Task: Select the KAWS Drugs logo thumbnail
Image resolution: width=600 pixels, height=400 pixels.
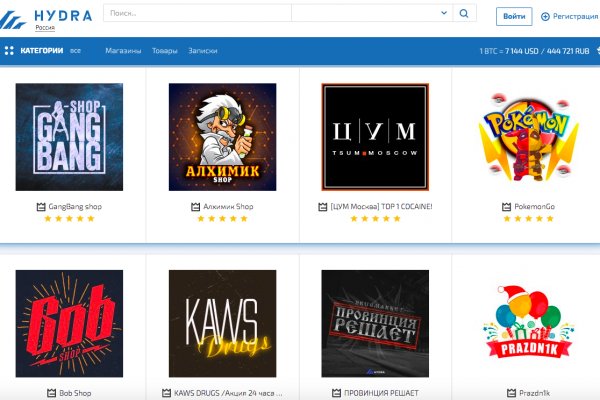Action: click(x=222, y=322)
